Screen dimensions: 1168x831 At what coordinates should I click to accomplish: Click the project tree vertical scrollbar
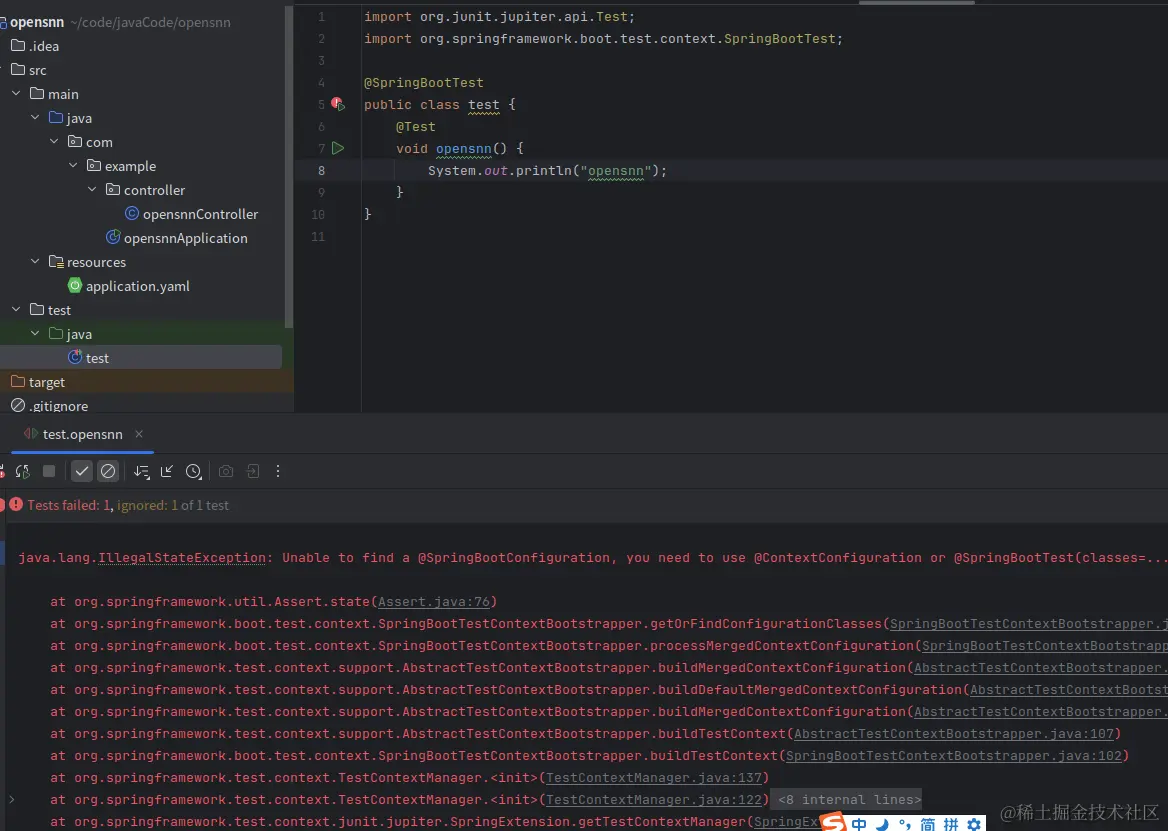(288, 168)
